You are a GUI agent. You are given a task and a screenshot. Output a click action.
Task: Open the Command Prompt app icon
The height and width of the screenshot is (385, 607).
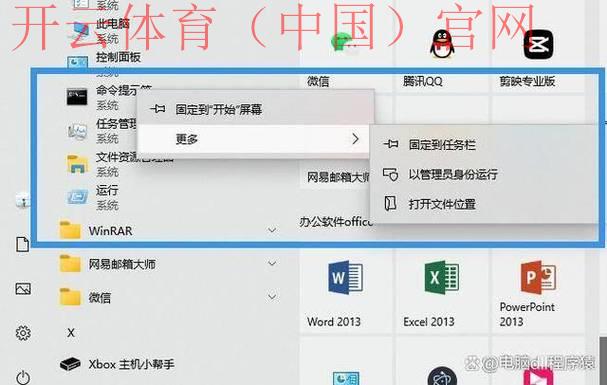[x=77, y=97]
